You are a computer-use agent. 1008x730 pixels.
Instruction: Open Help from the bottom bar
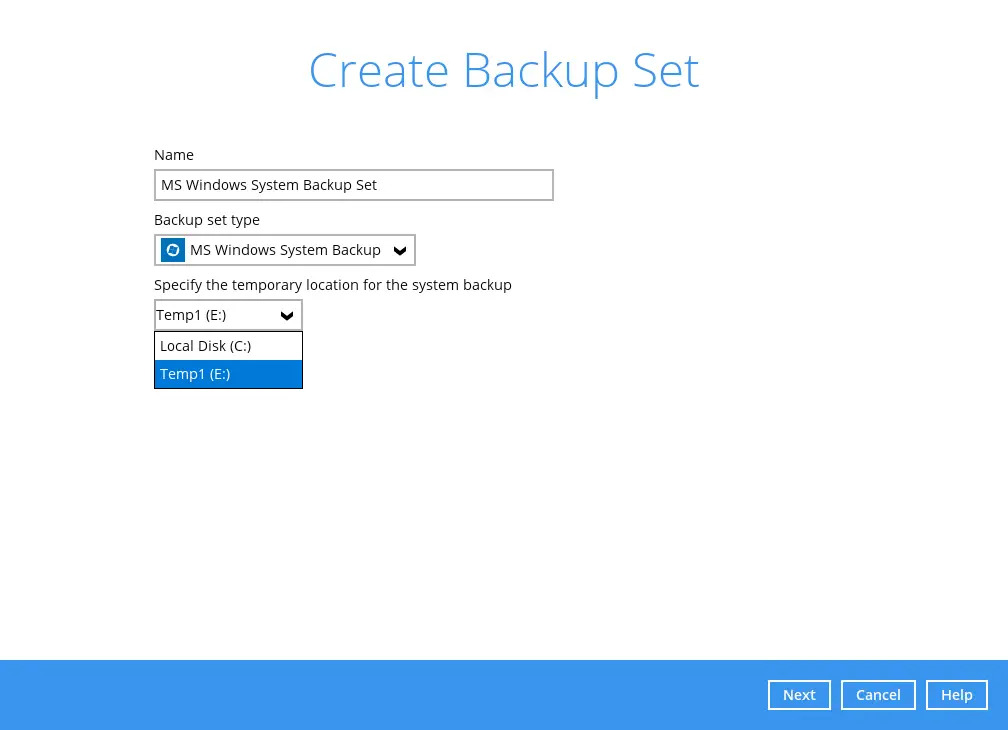[x=956, y=695]
